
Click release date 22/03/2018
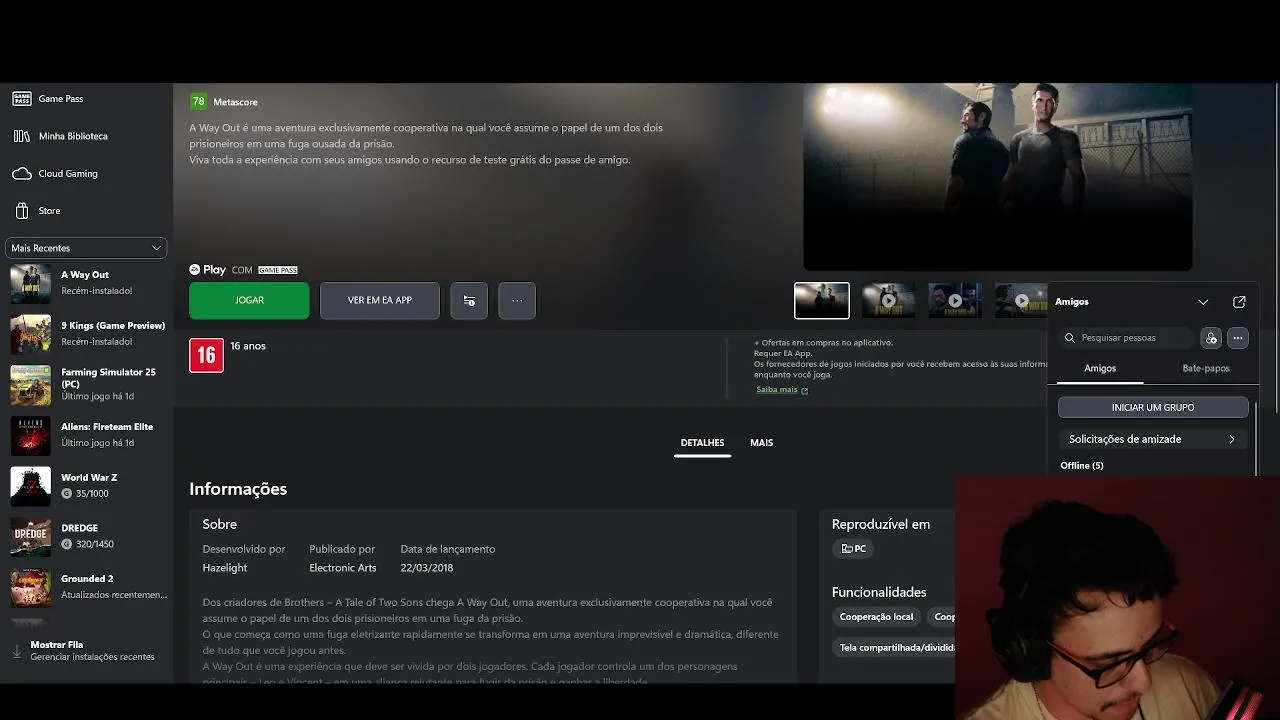click(427, 568)
